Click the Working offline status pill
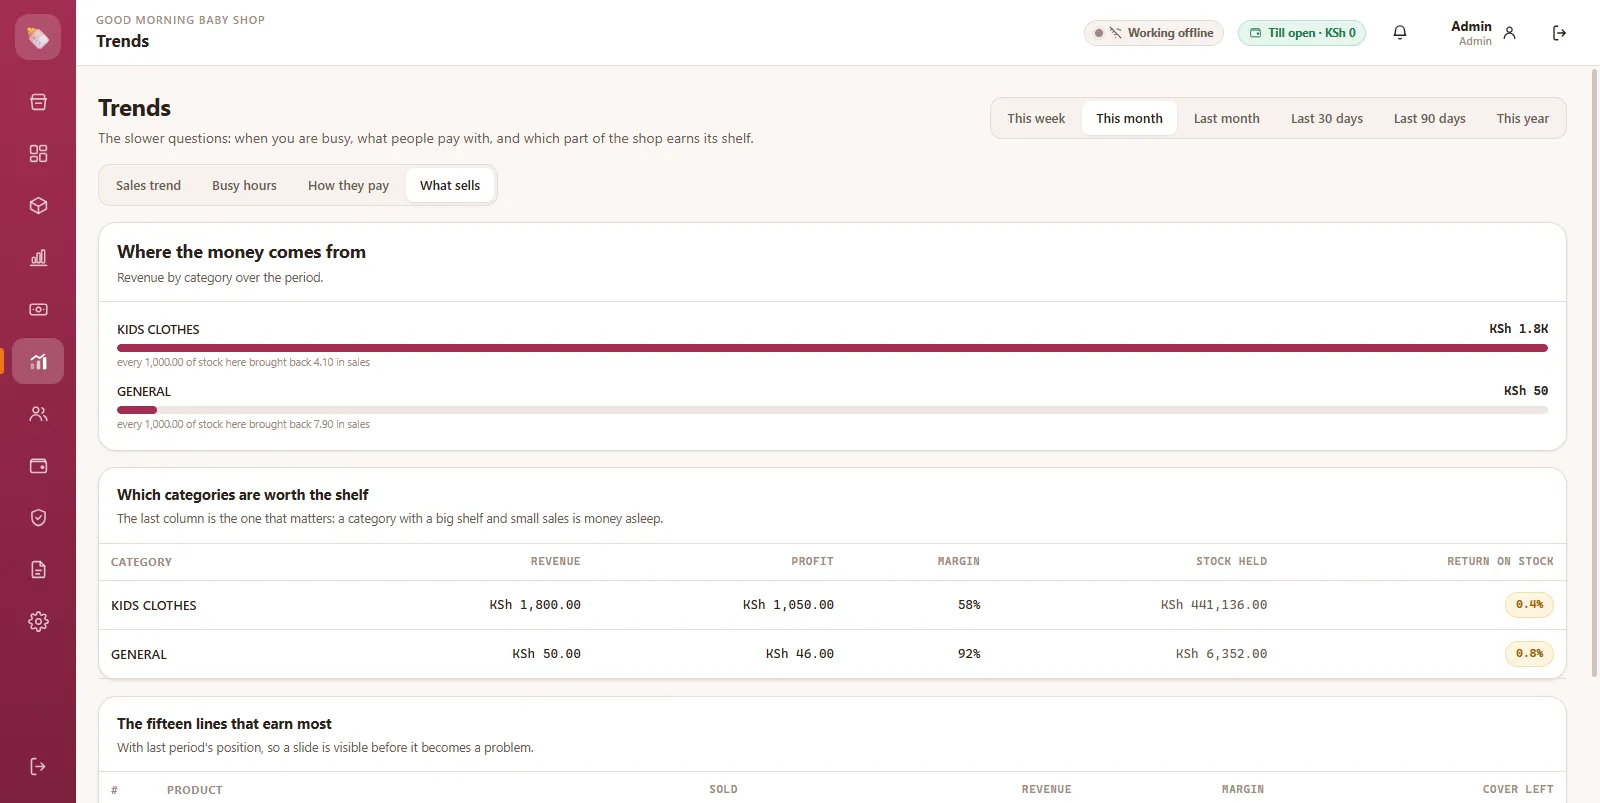1600x803 pixels. pyautogui.click(x=1154, y=33)
